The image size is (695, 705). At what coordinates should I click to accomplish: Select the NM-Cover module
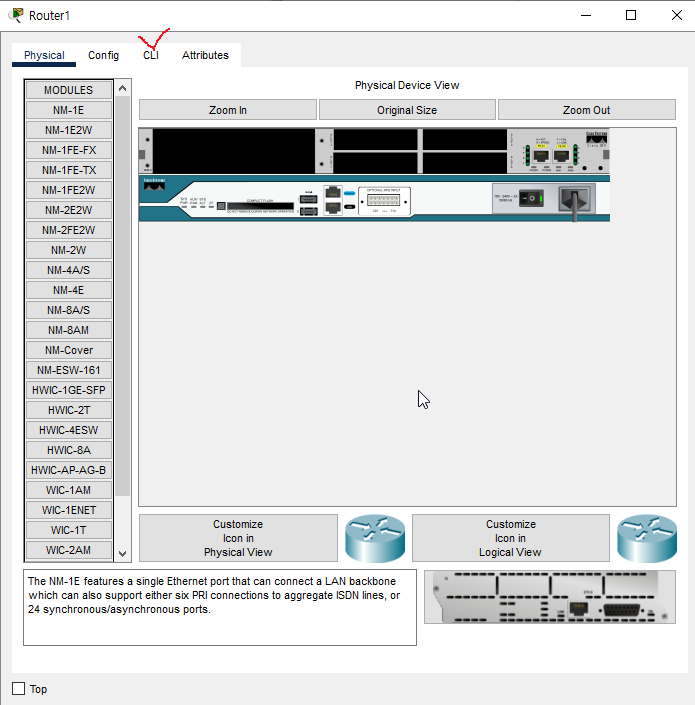point(69,350)
